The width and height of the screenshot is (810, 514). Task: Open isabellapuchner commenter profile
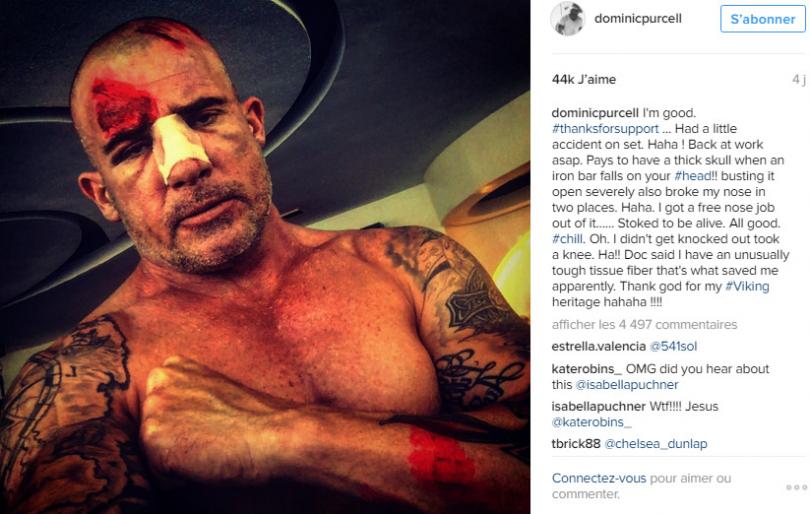[x=598, y=407]
